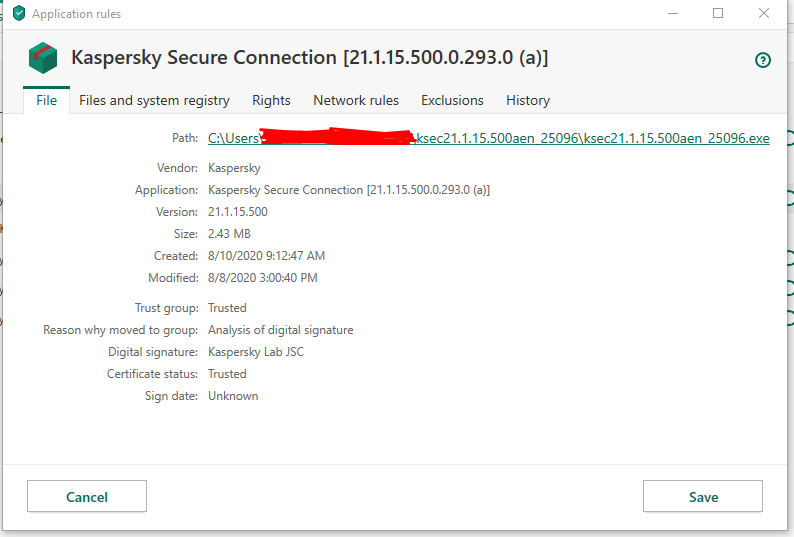
Task: Click the Kaspersky Lab JSC signature value
Action: pos(254,352)
